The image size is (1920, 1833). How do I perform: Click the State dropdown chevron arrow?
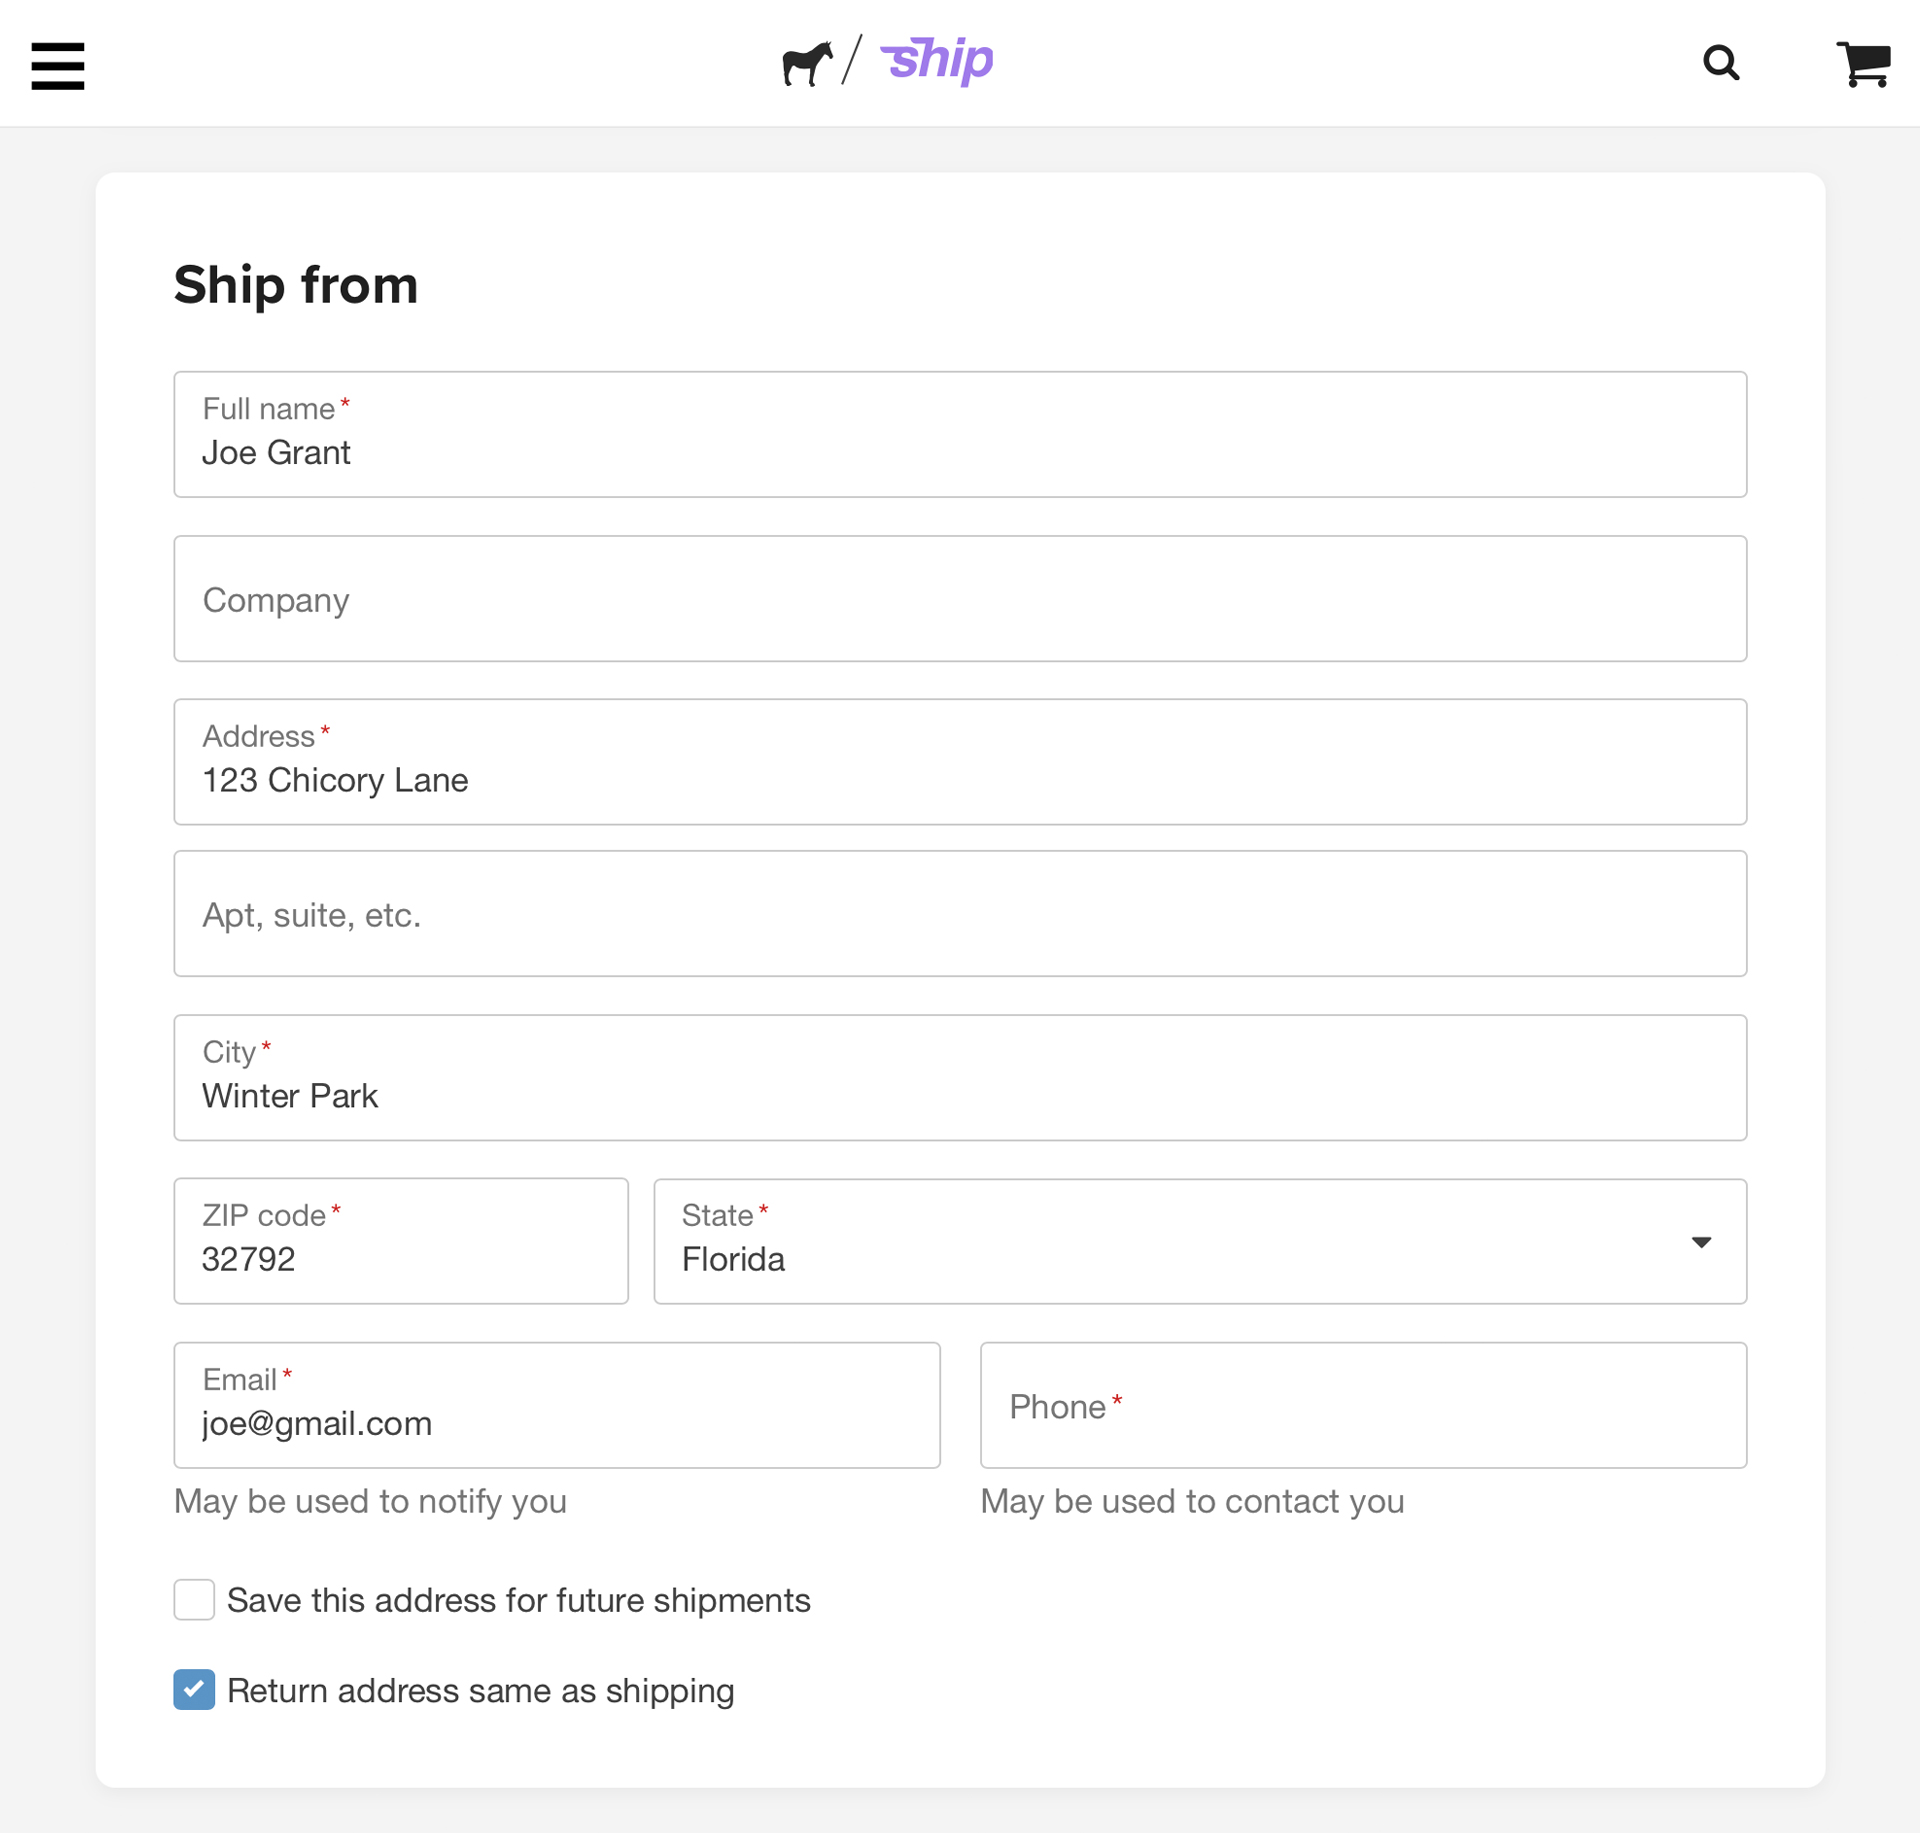pos(1701,1241)
